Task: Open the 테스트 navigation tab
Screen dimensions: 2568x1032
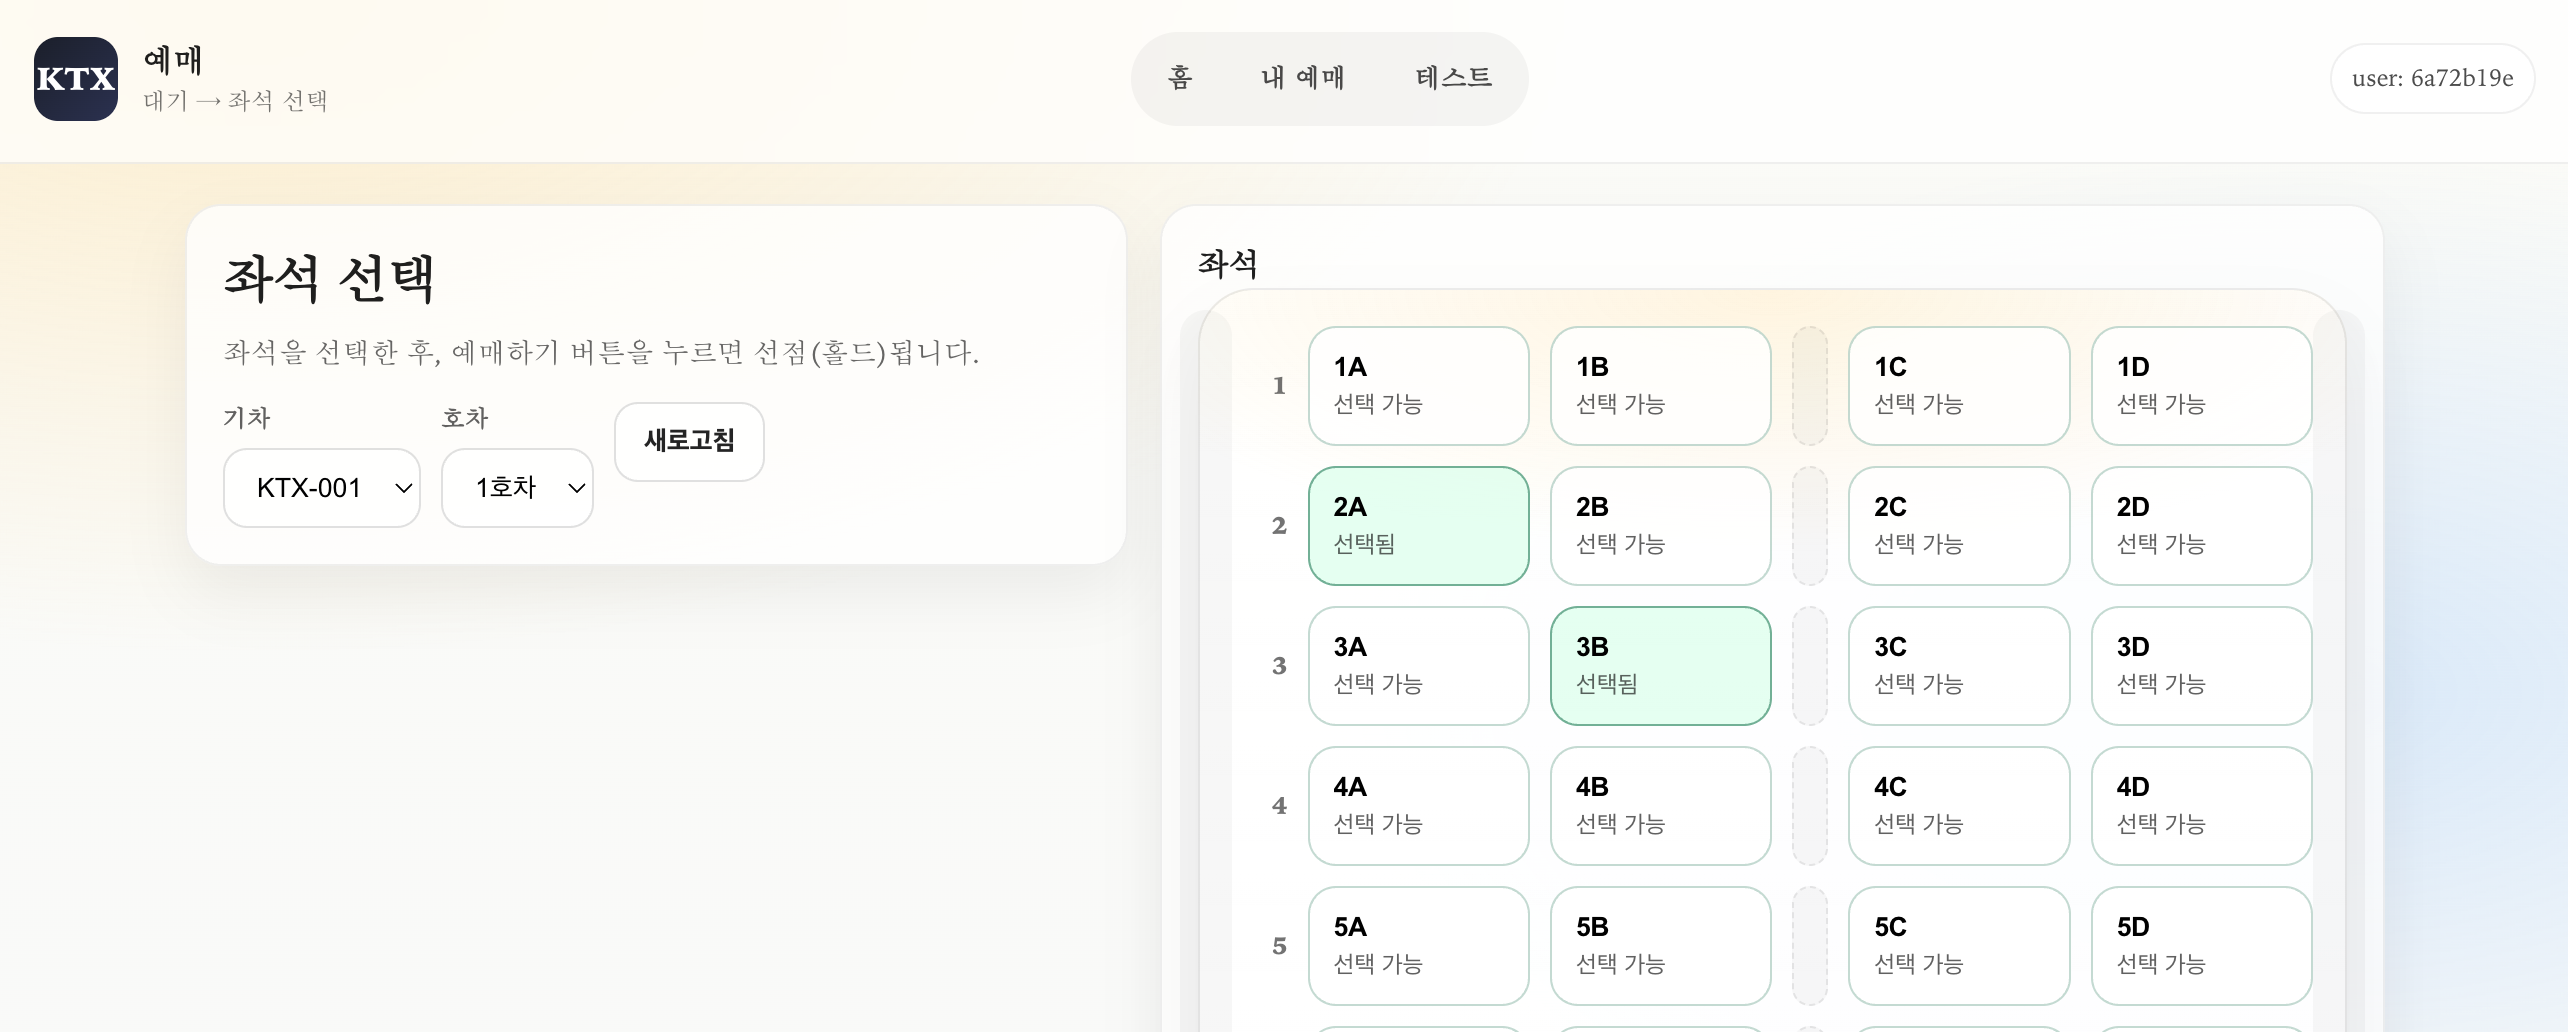Action: [1453, 78]
